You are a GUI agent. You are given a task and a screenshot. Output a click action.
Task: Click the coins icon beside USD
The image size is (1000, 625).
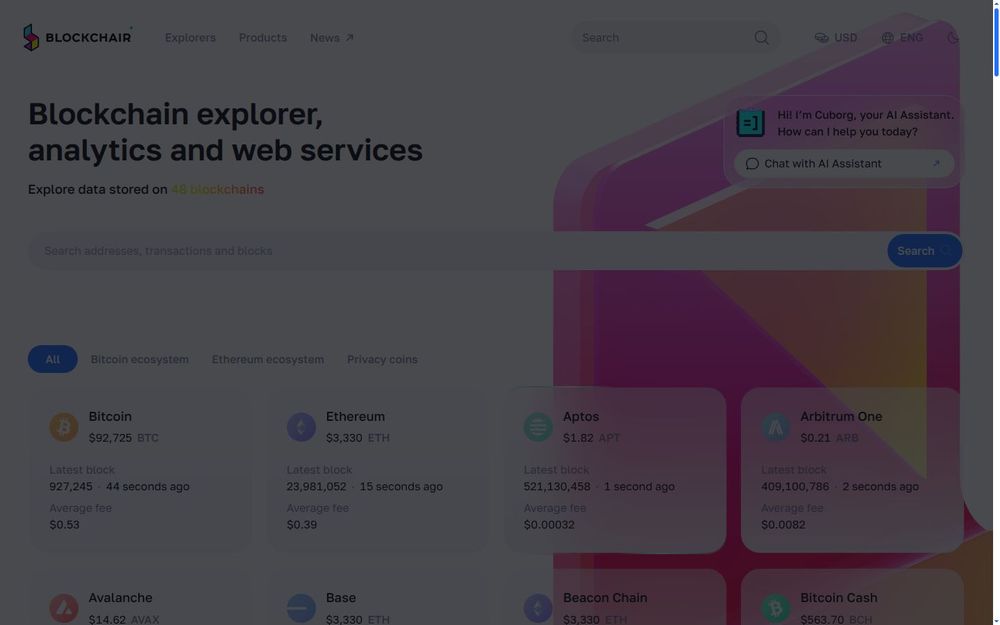(821, 38)
